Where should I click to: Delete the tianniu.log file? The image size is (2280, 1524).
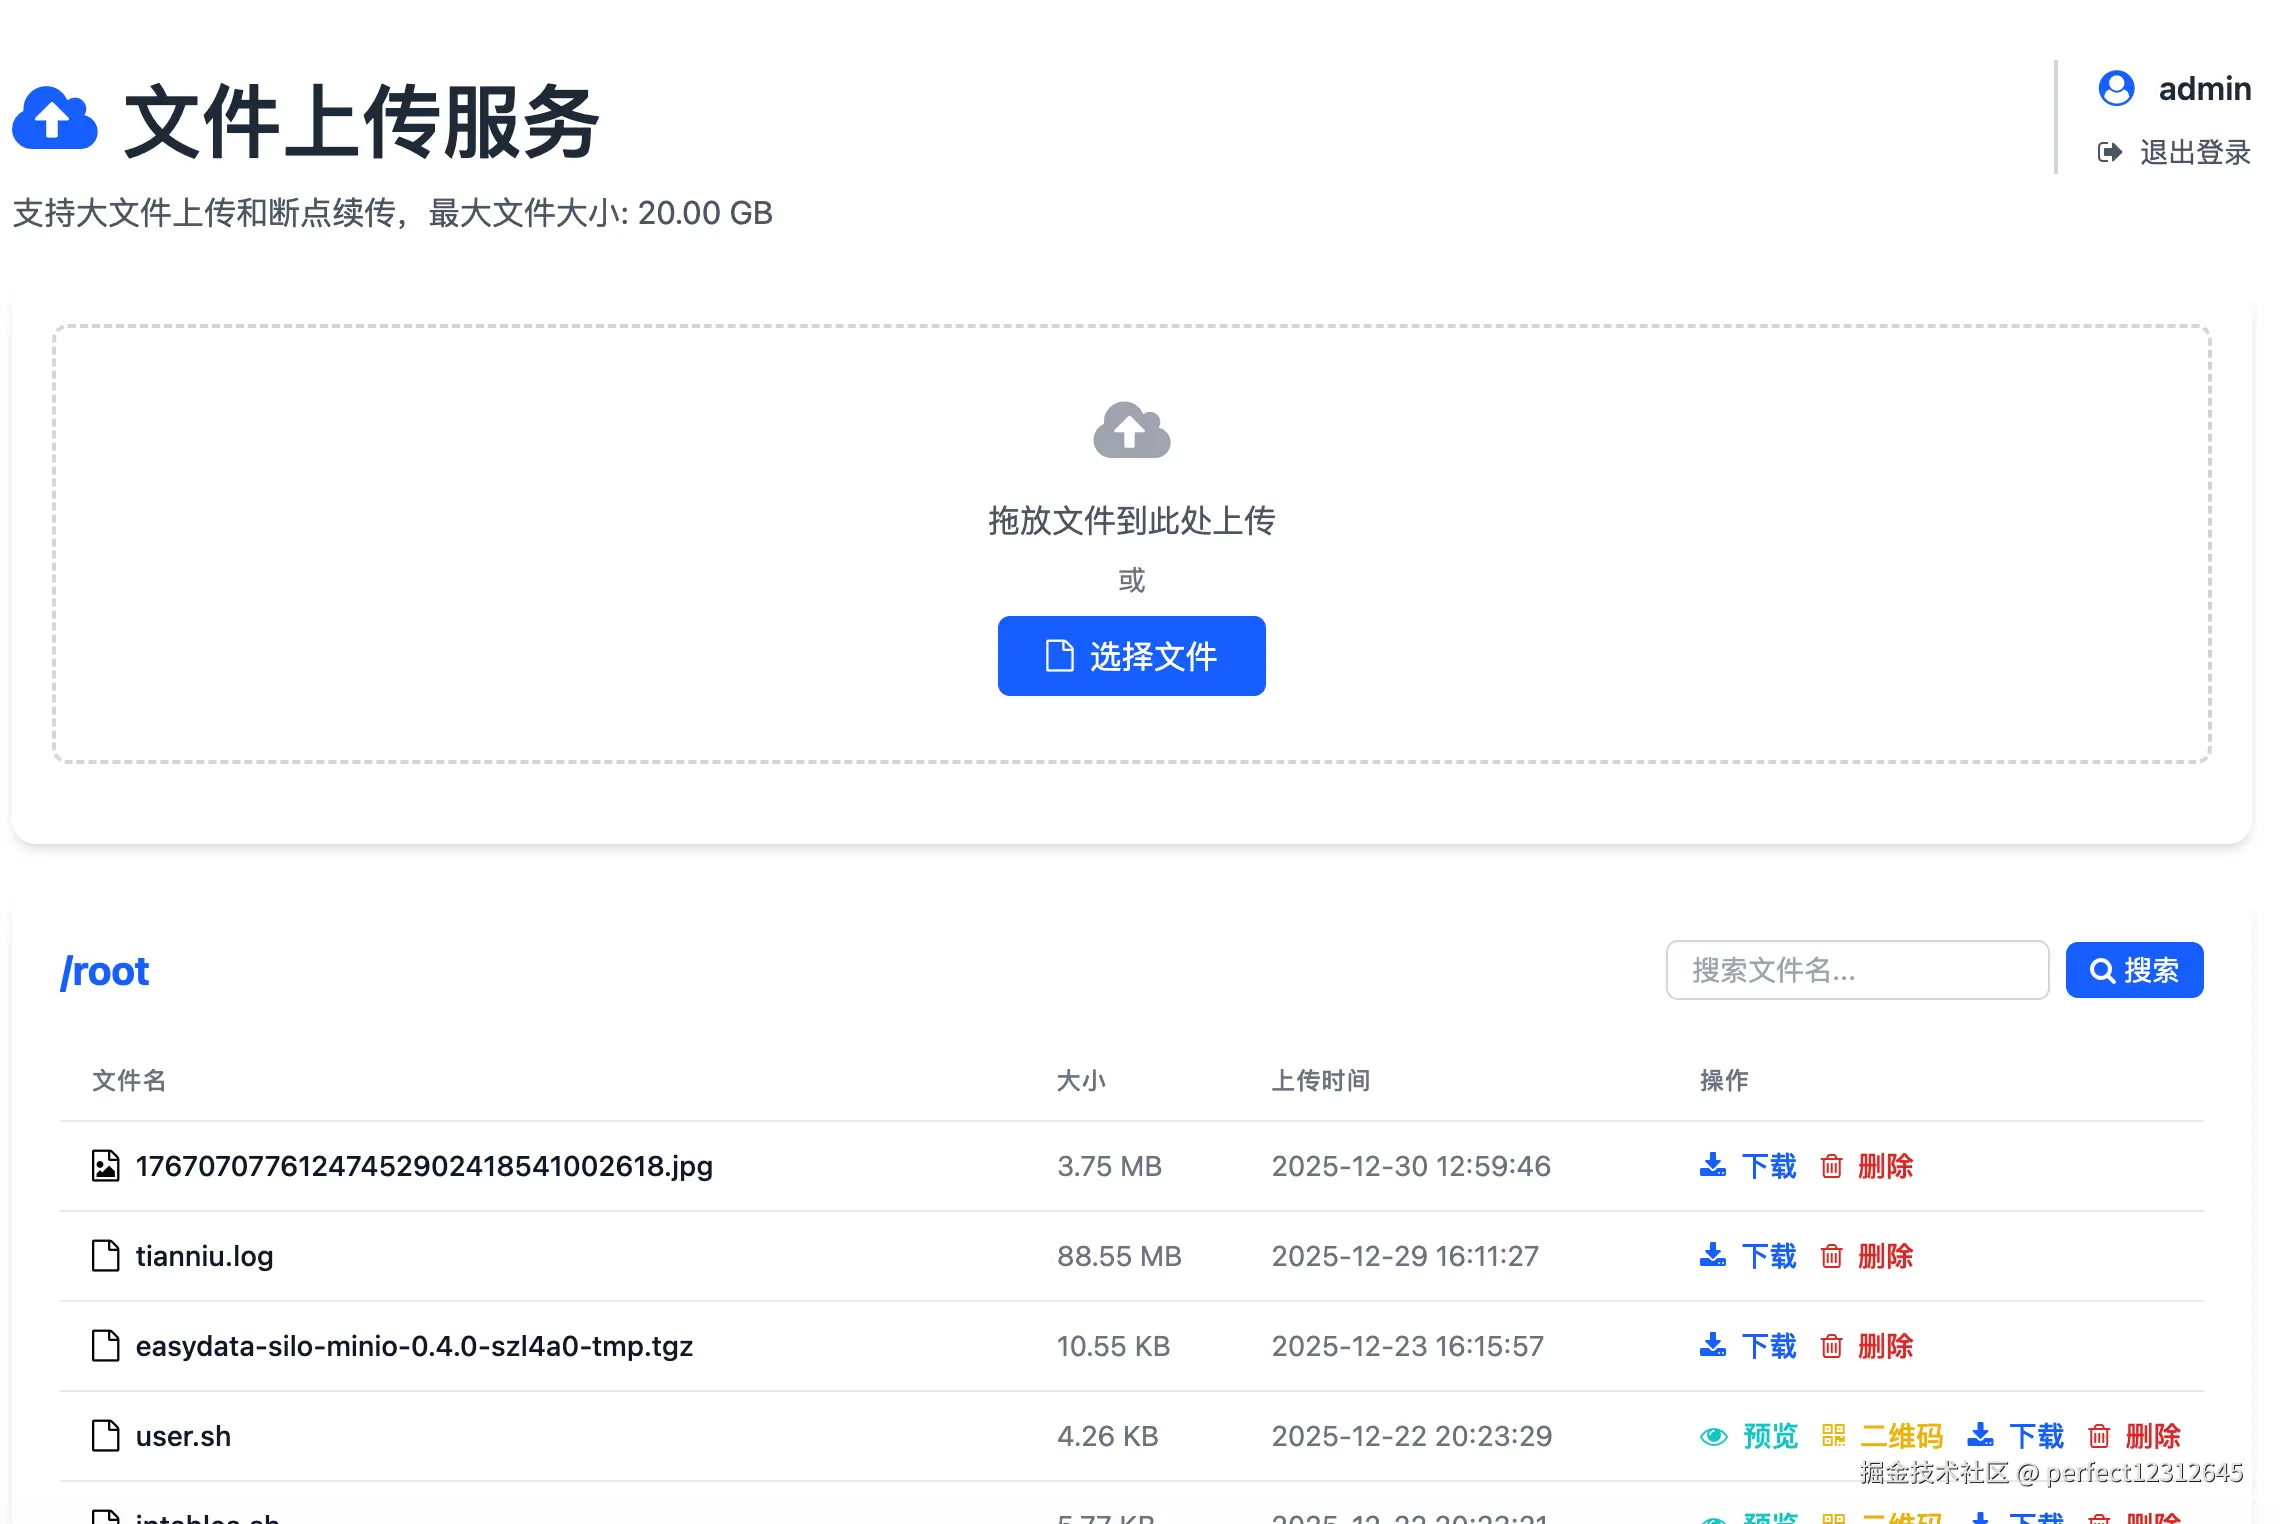pyautogui.click(x=1884, y=1256)
